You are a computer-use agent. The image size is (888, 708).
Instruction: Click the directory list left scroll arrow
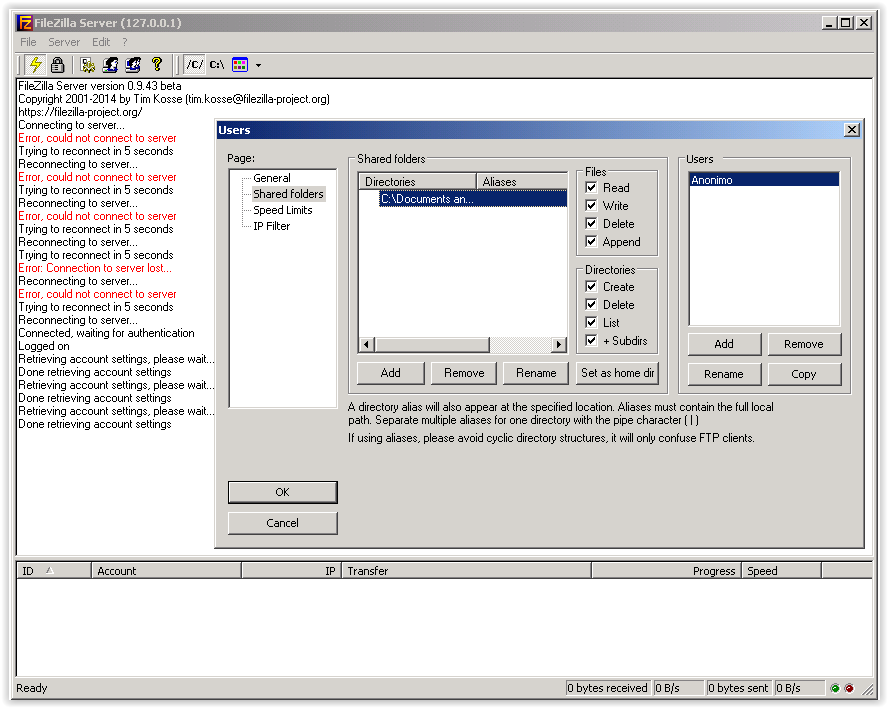[366, 344]
